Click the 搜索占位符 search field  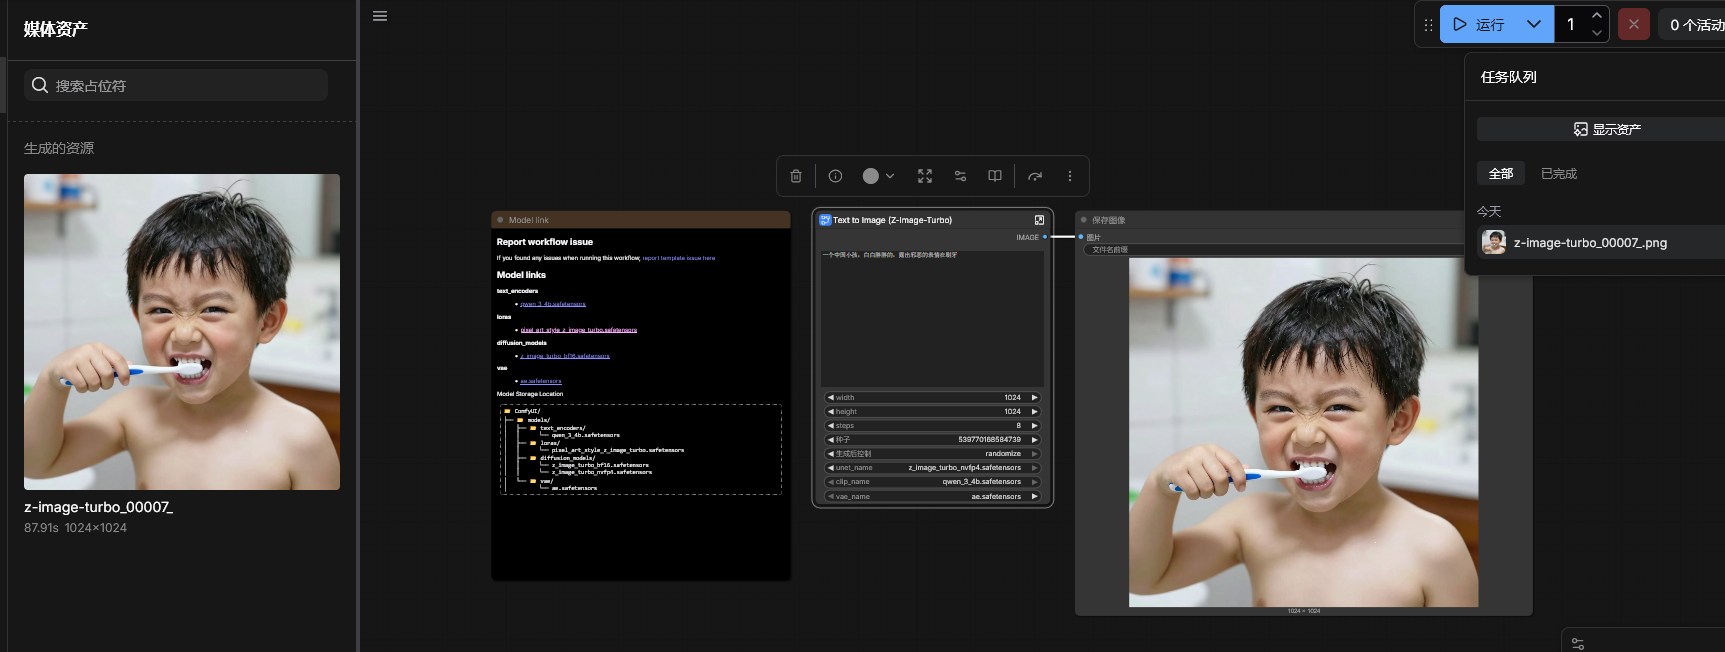[x=176, y=86]
